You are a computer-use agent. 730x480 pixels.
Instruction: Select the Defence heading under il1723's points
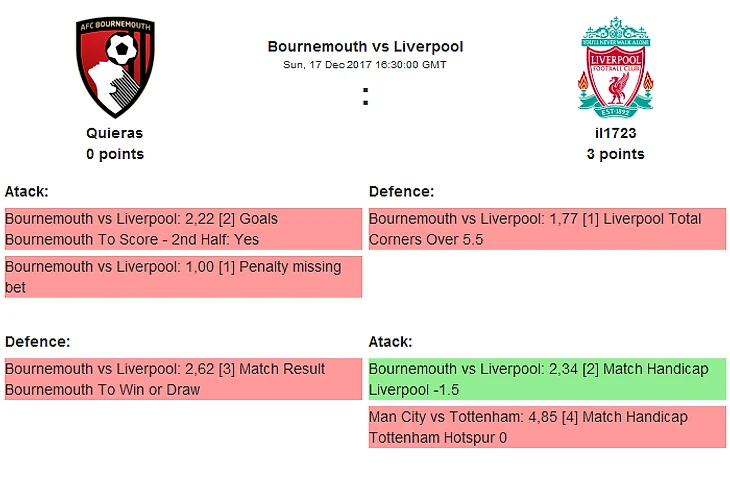(x=401, y=191)
